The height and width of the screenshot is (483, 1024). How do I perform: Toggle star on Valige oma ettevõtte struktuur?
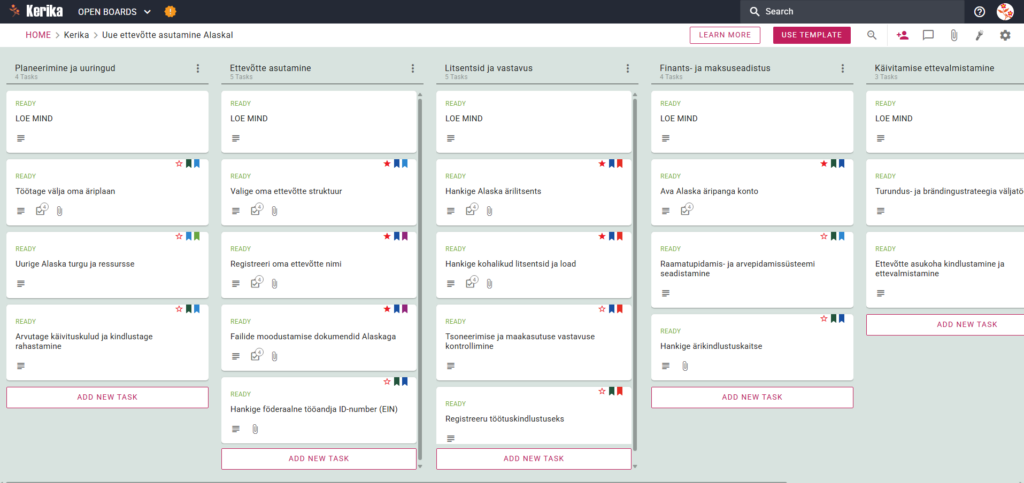pos(387,164)
